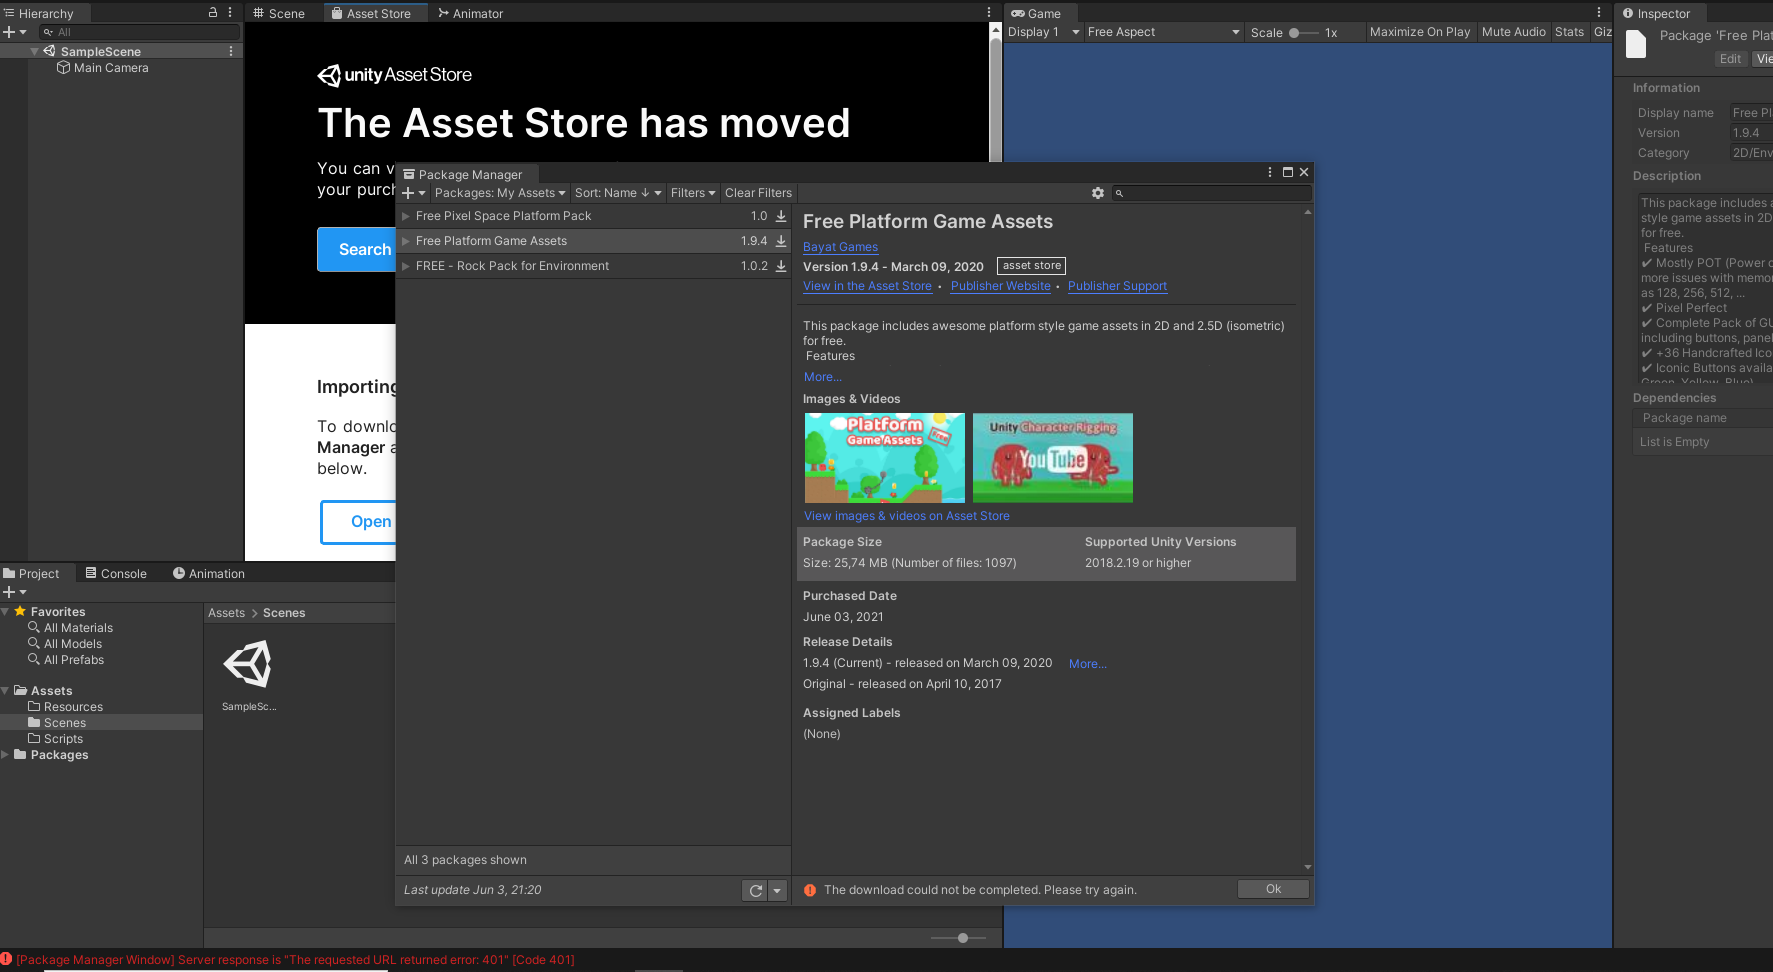Screen dimensions: 1773x972
Task: Click the Package Manager search field
Action: click(x=1210, y=193)
